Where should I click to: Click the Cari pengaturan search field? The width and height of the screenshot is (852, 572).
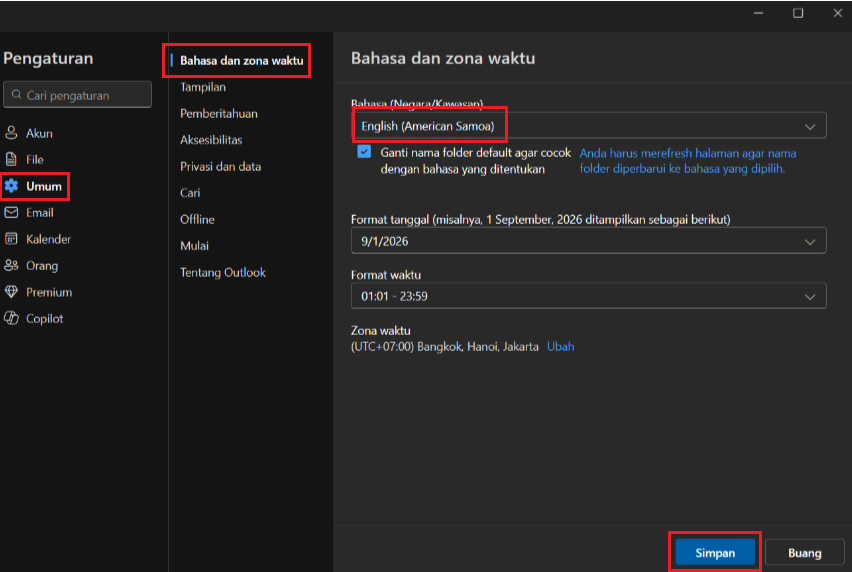click(x=78, y=95)
